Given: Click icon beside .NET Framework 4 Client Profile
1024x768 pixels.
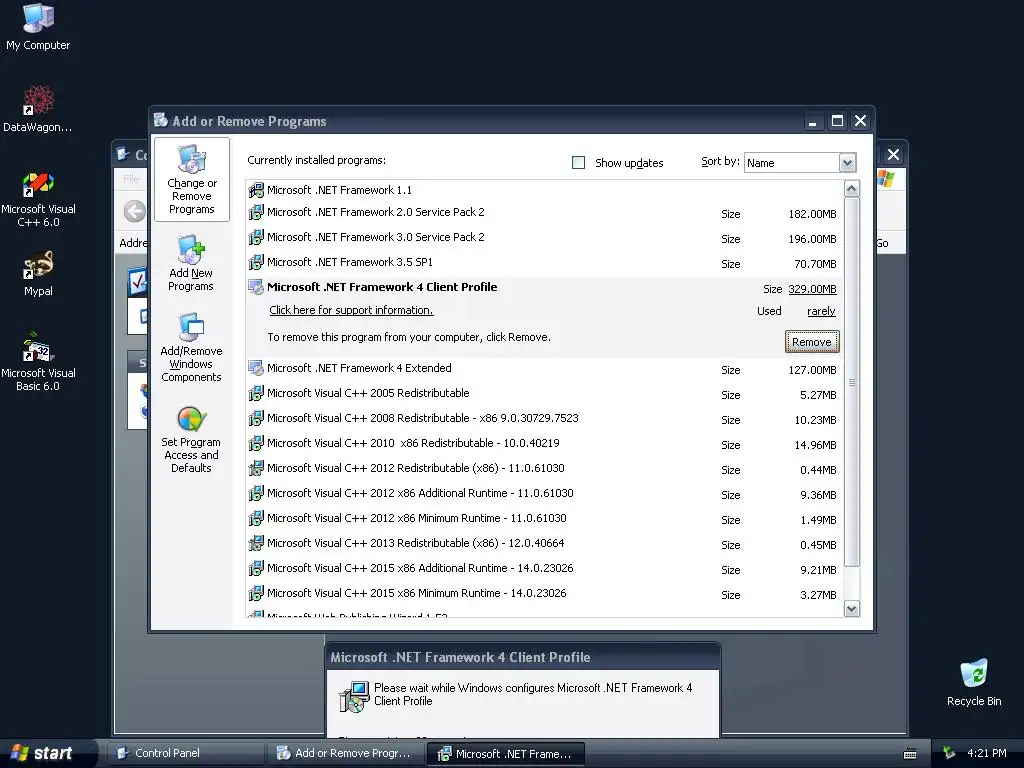Looking at the screenshot, I should 256,287.
